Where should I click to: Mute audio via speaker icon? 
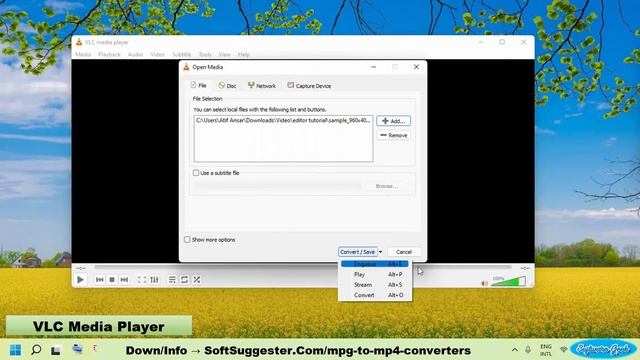484,283
